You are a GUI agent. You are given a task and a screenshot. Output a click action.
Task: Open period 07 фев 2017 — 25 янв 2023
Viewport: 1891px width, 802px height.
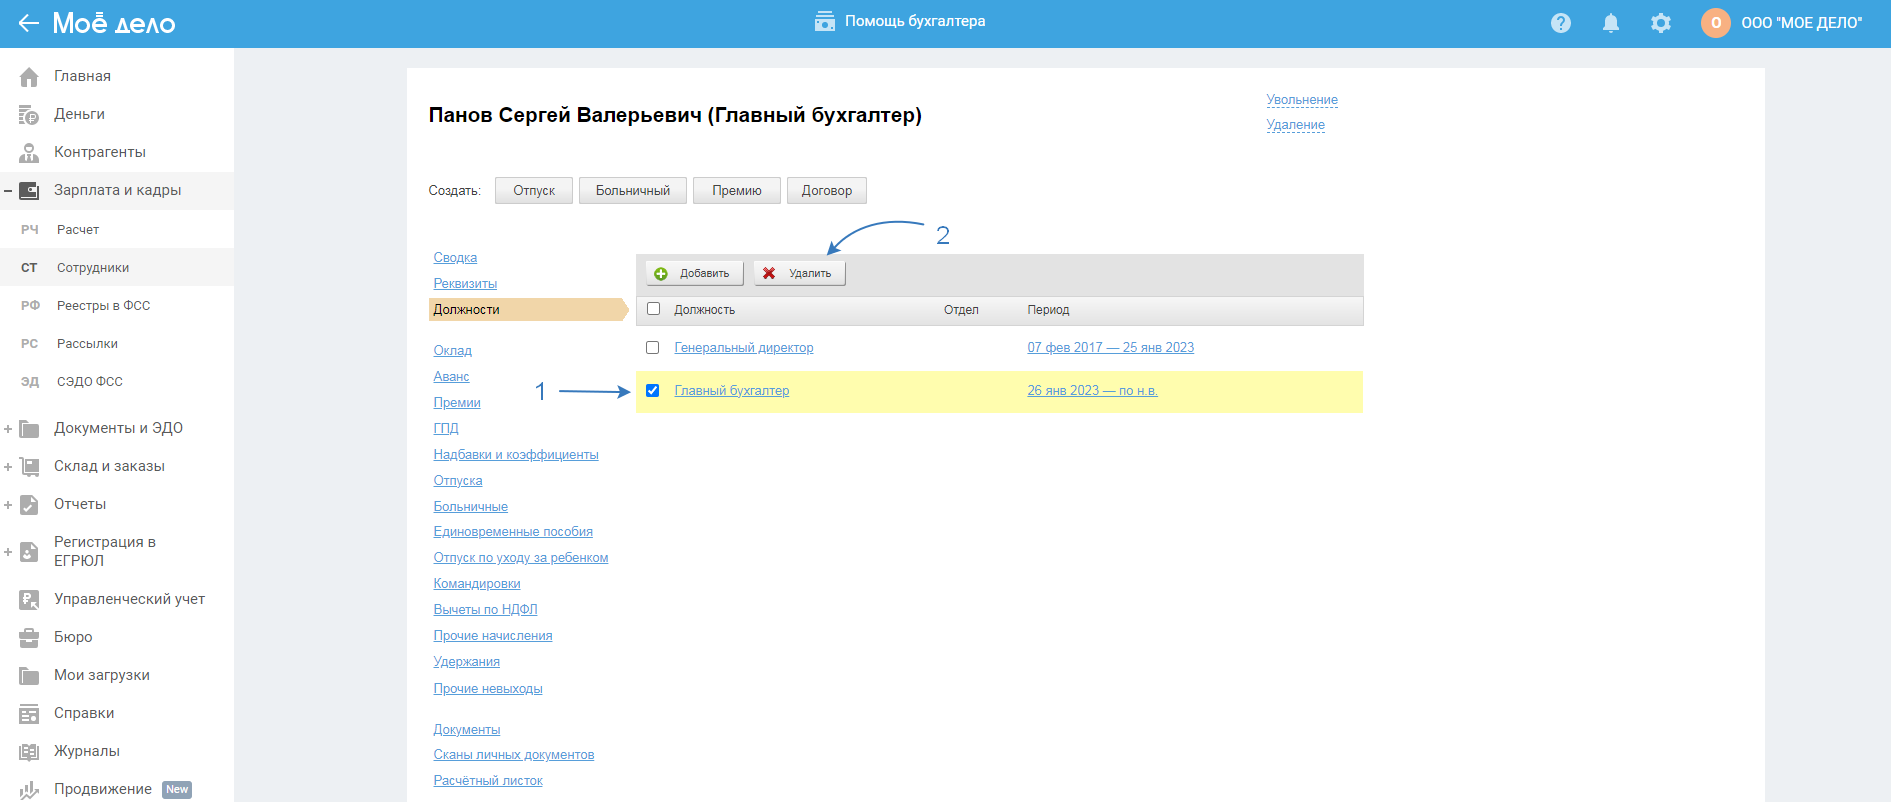tap(1111, 348)
